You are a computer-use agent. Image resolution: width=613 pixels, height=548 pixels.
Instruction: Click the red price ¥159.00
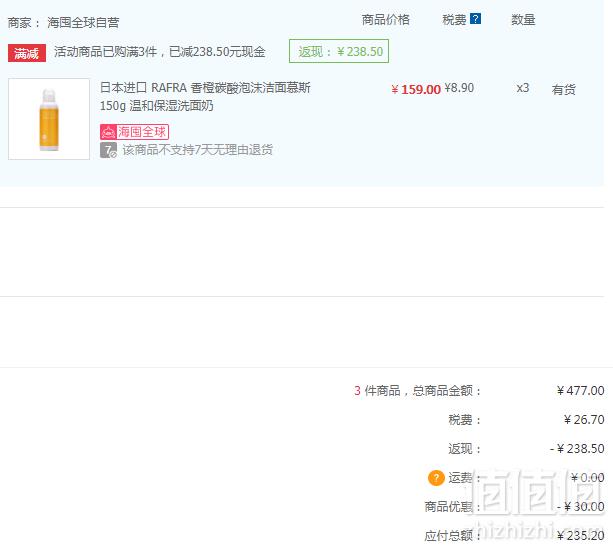[416, 90]
